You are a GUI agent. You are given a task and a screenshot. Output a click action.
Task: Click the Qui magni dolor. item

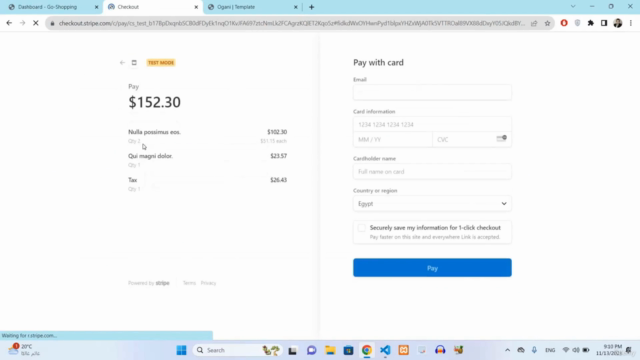click(x=150, y=156)
